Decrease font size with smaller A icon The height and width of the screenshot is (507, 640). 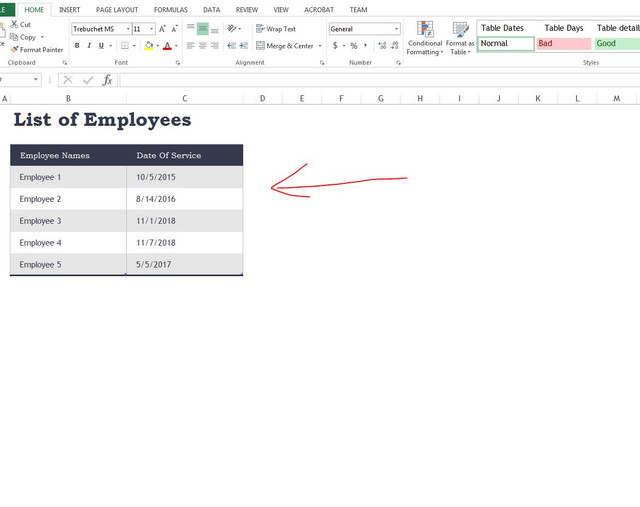click(174, 29)
